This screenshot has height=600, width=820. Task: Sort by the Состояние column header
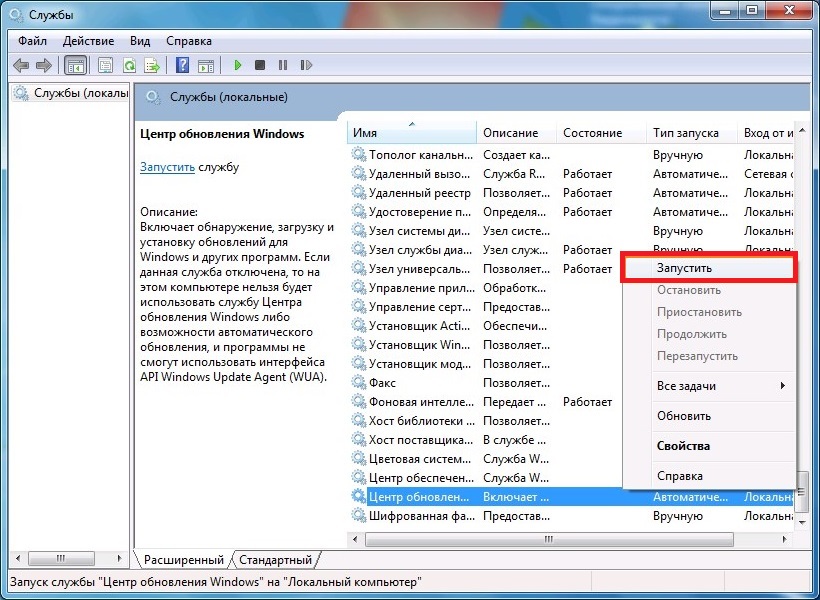[601, 133]
